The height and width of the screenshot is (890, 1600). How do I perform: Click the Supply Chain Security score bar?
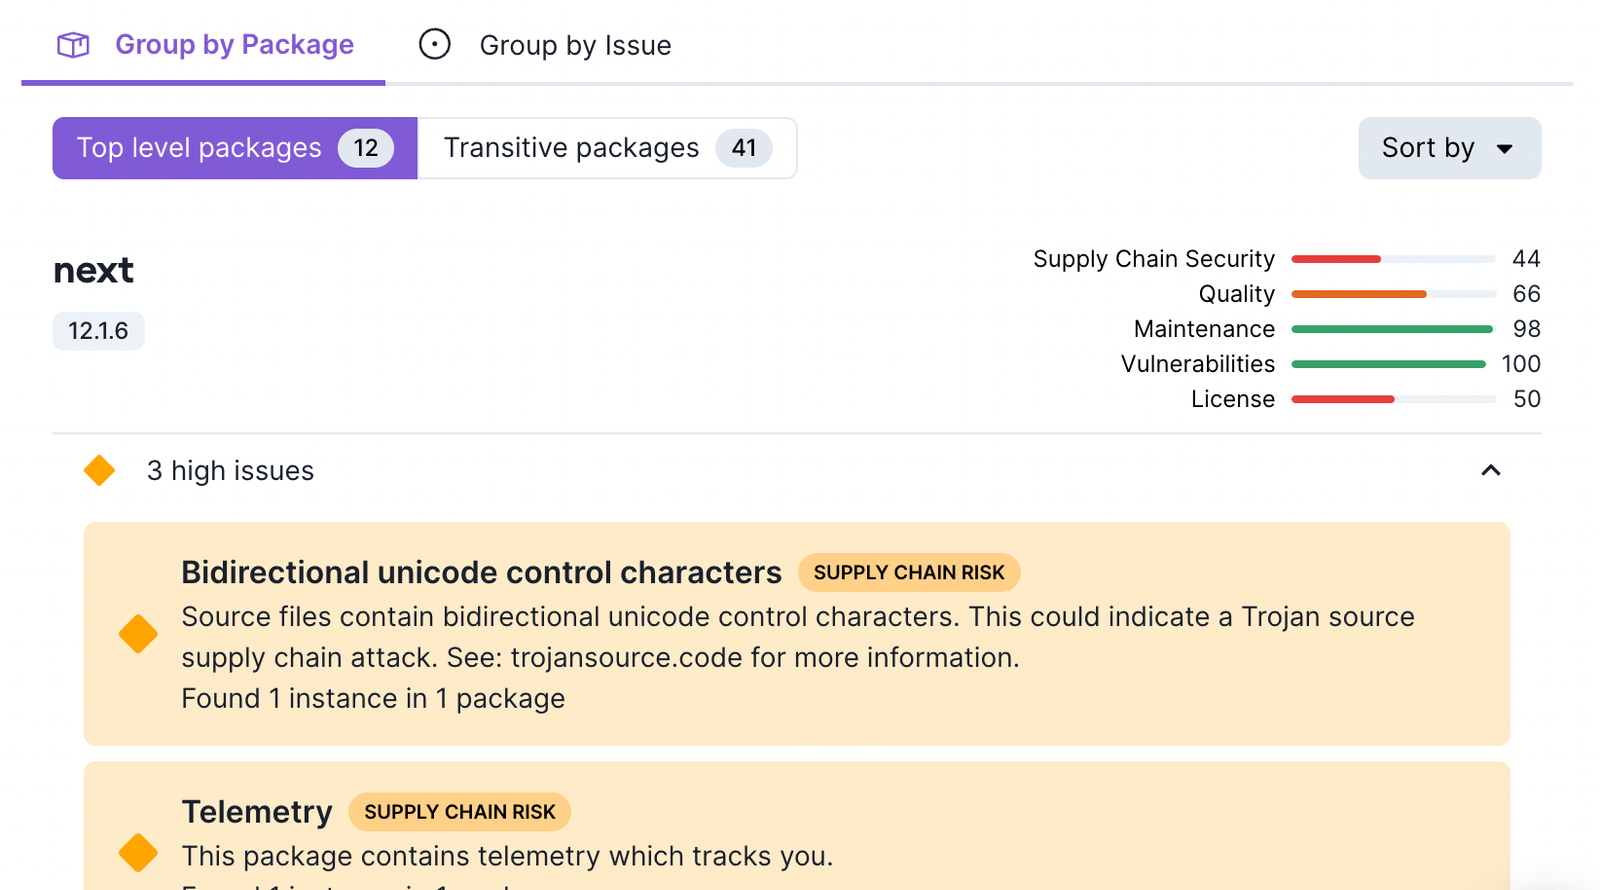click(x=1392, y=259)
